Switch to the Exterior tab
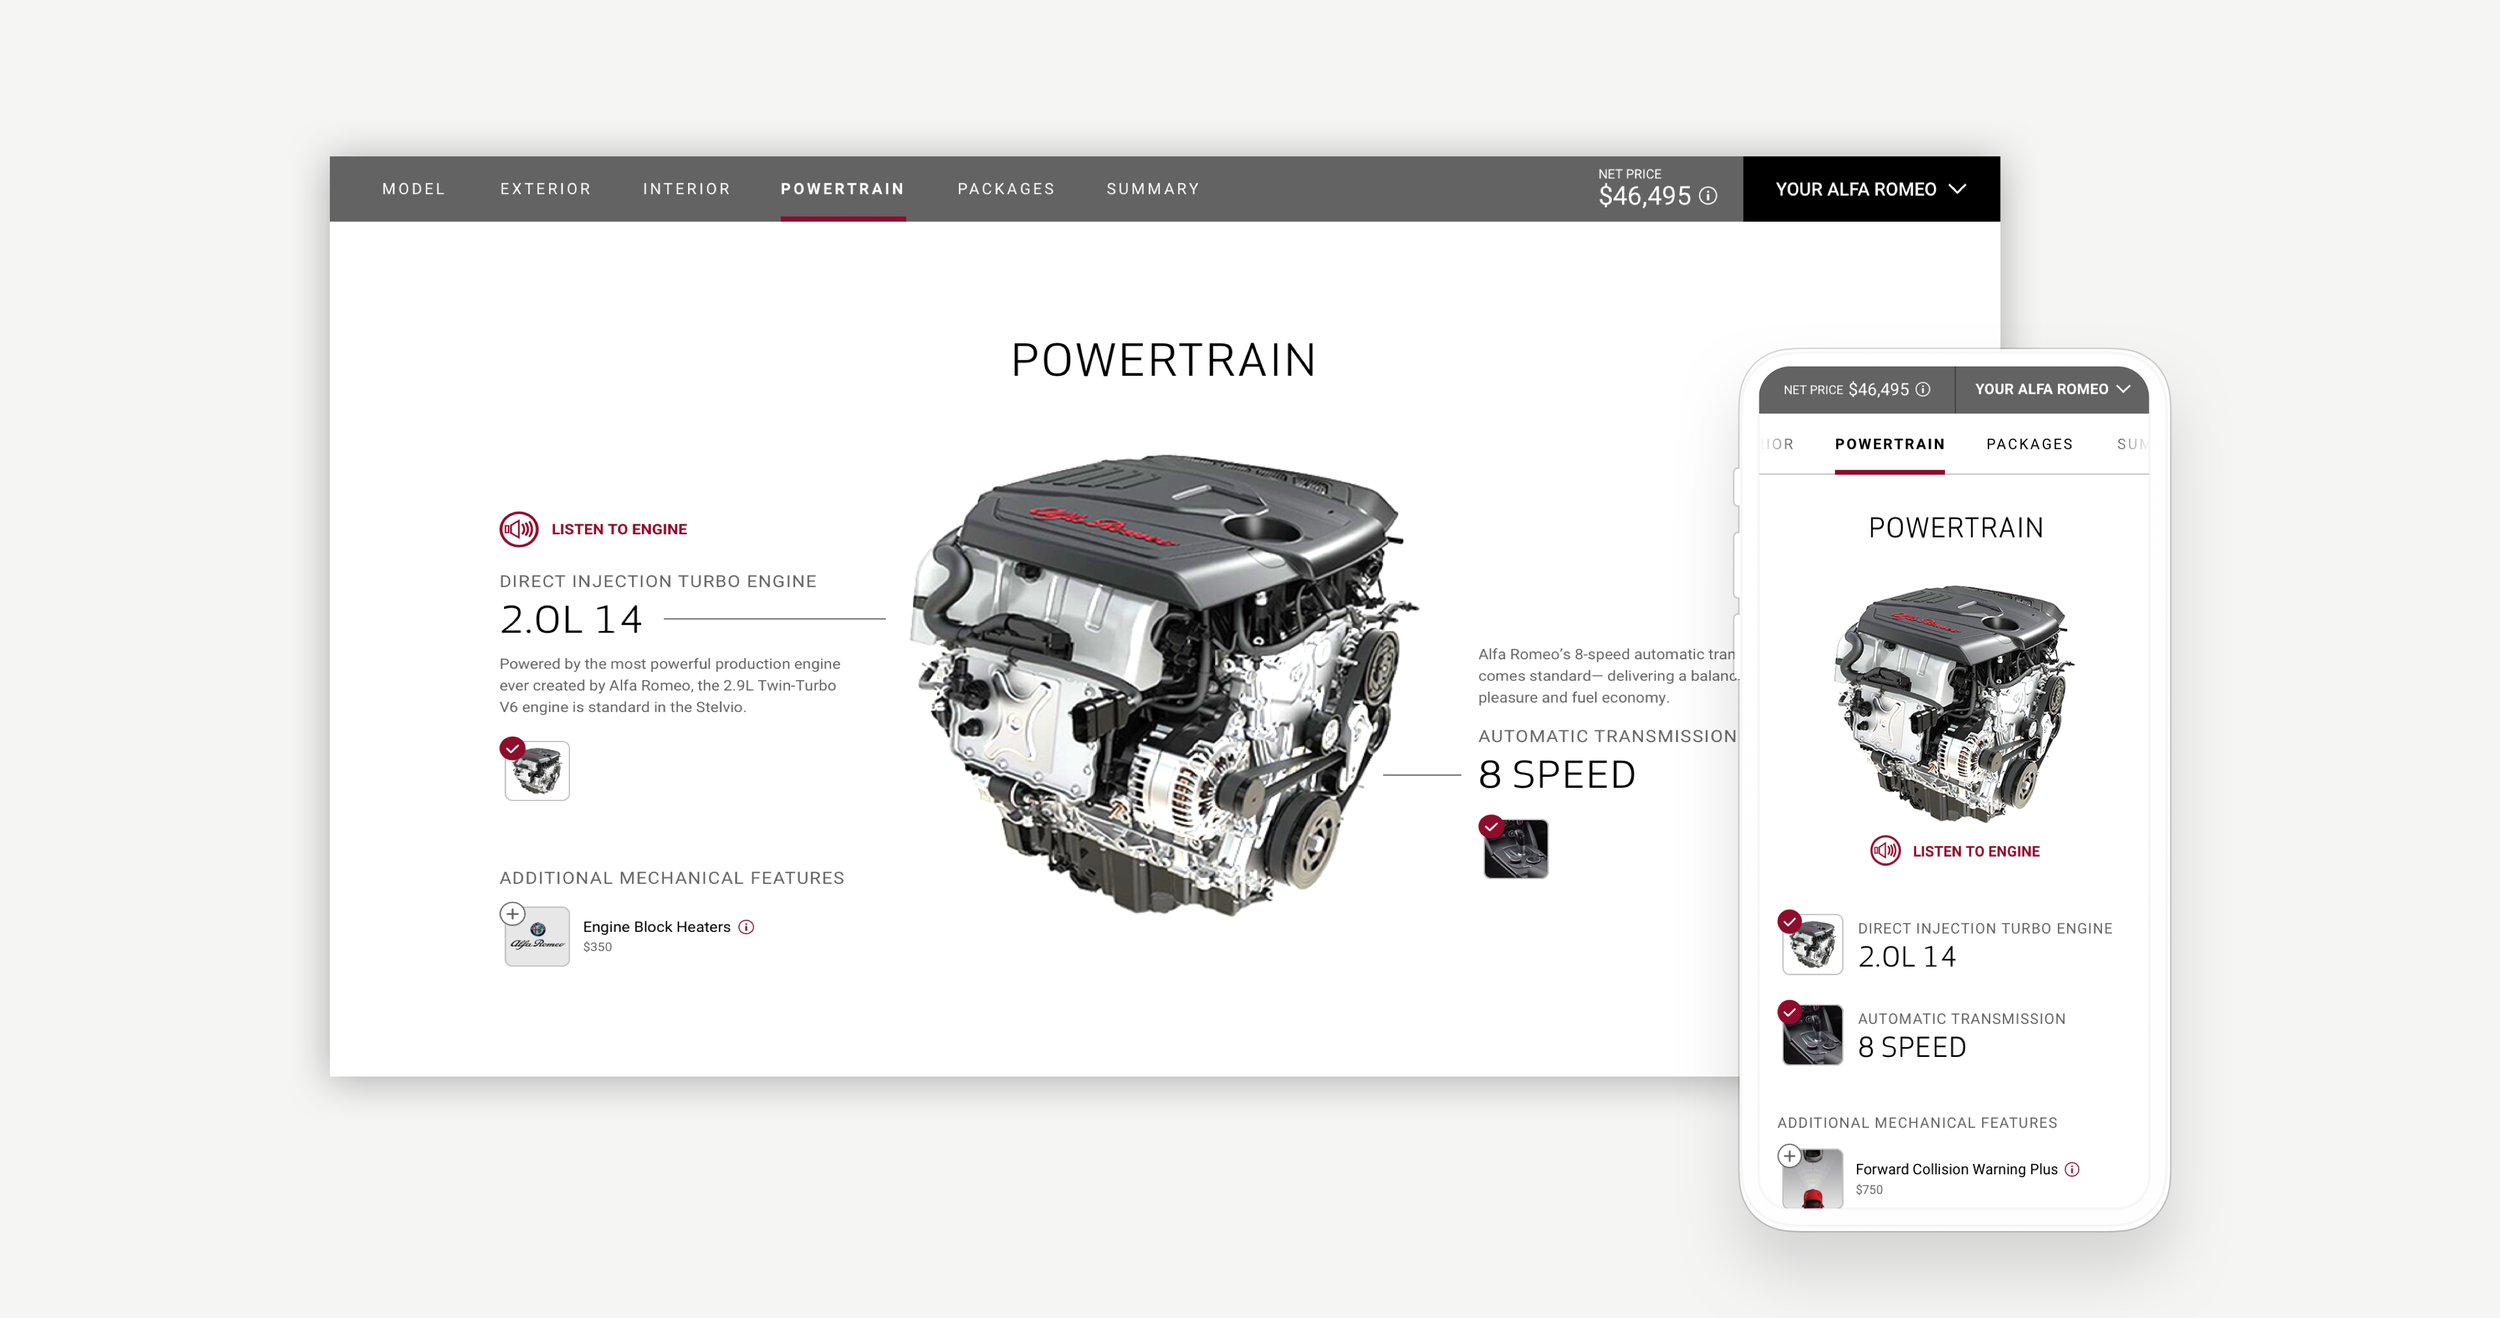This screenshot has width=2500, height=1318. click(x=545, y=189)
